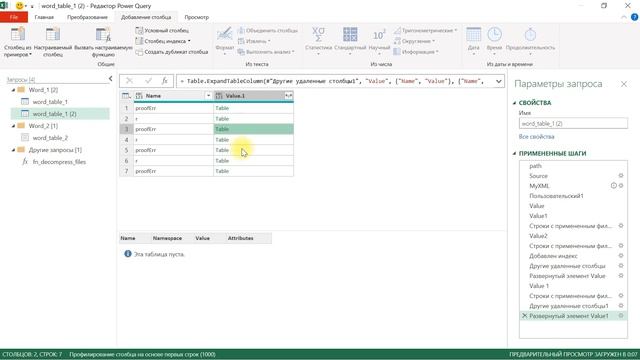Open the Rounding dropdown
This screenshot has height=360, width=640.
414,41
